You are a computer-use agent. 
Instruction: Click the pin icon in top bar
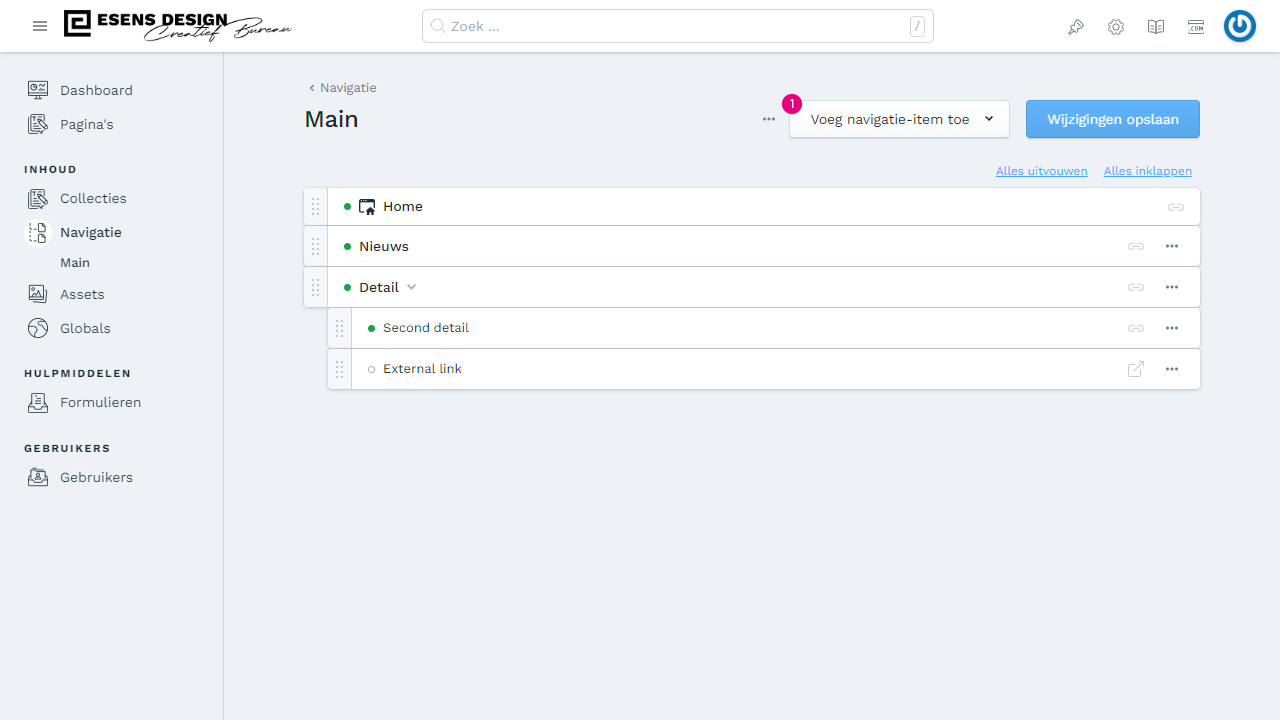click(x=1076, y=27)
